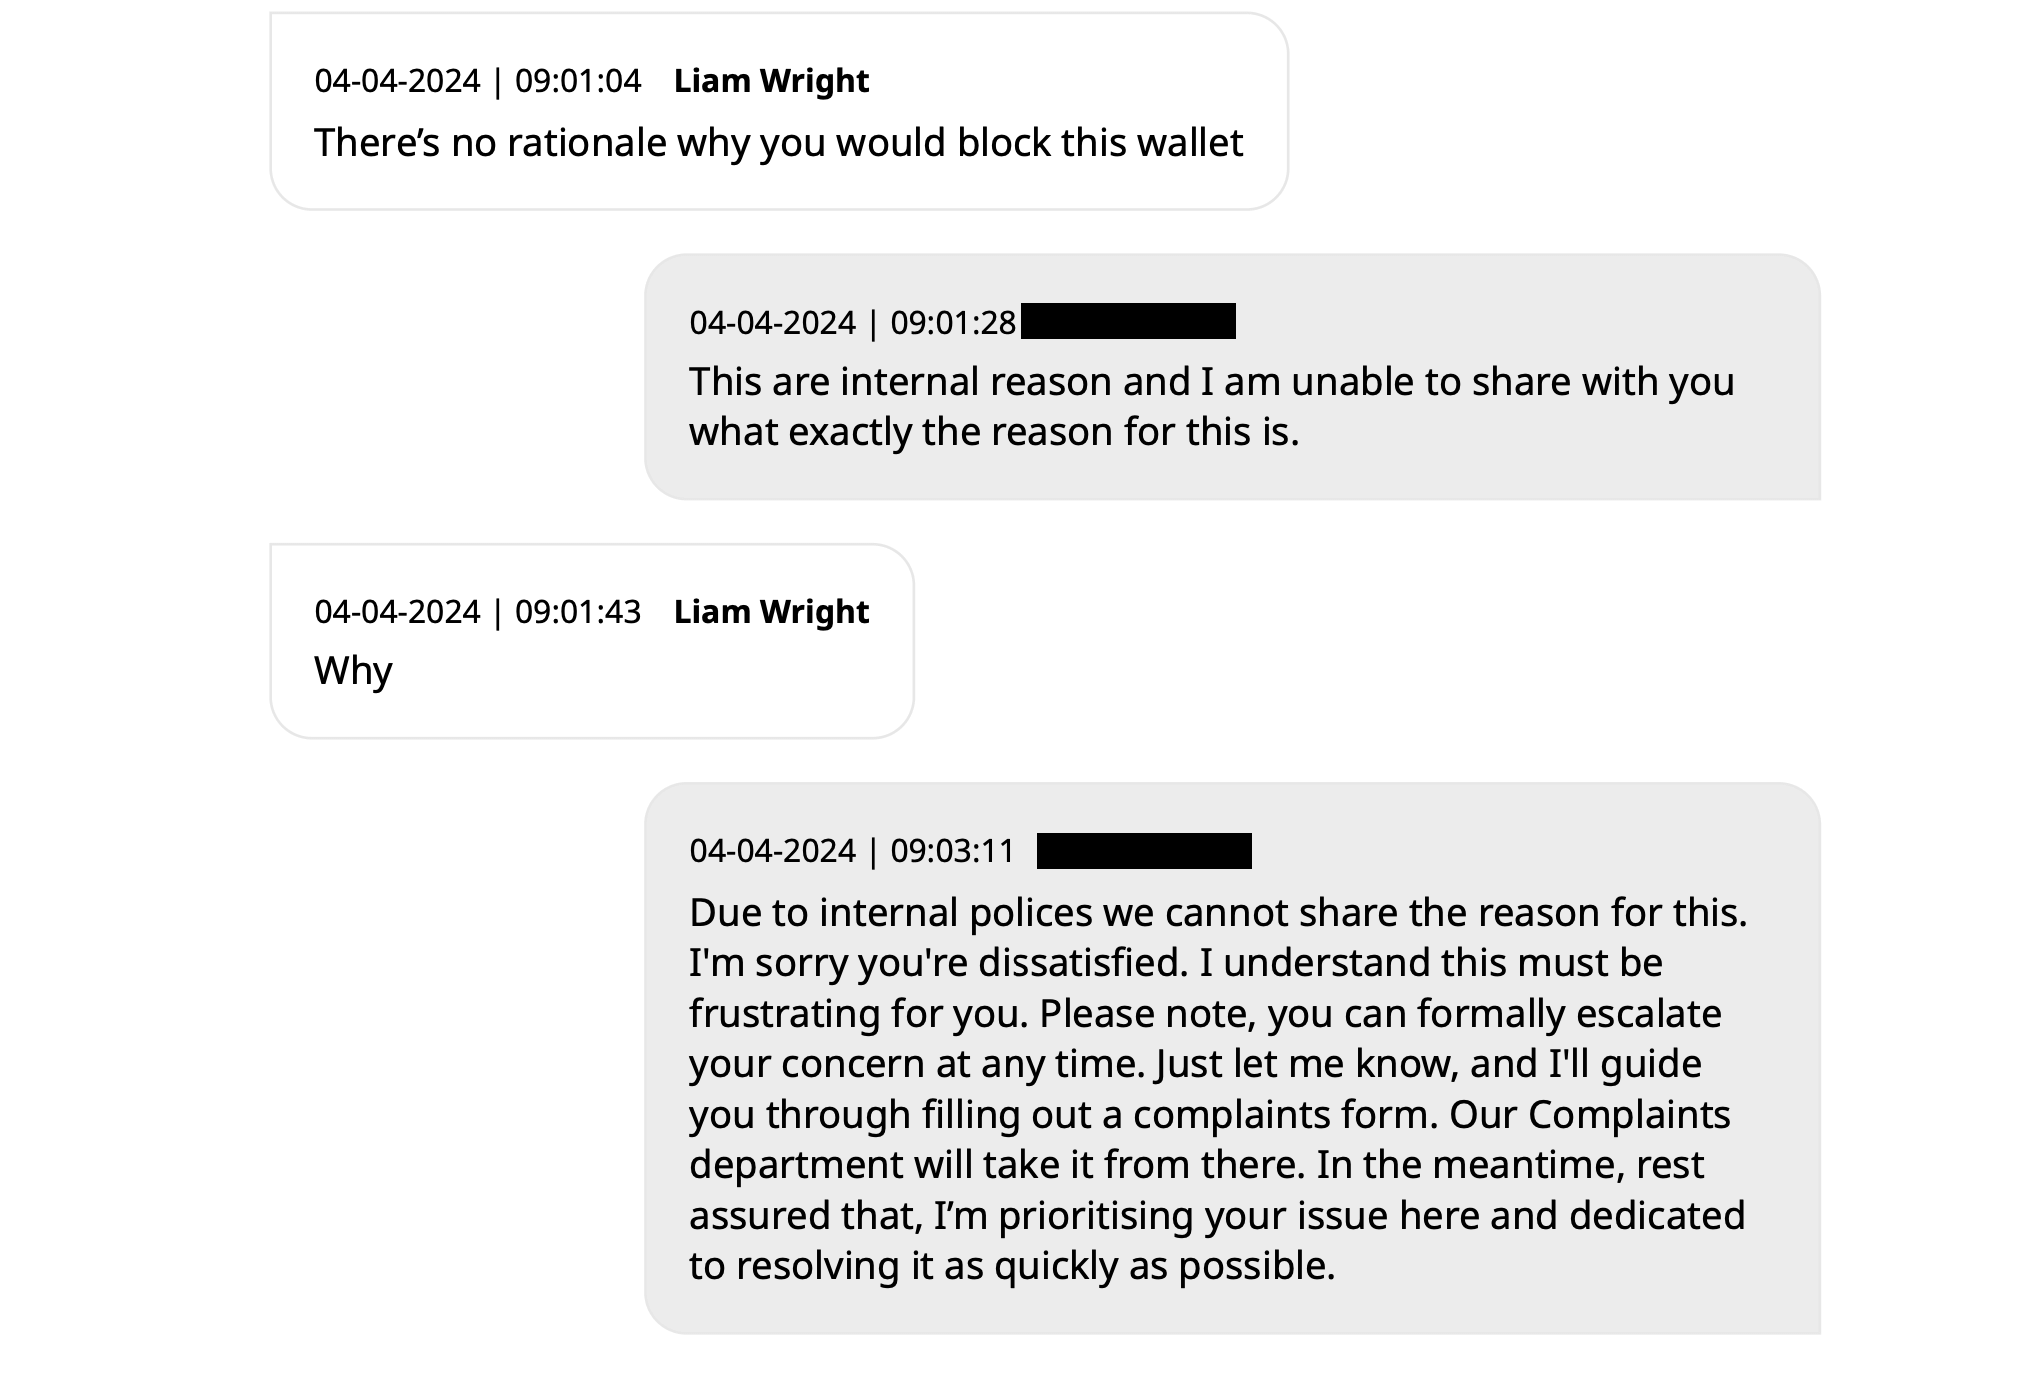This screenshot has height=1374, width=2028.
Task: Click 'I'm sorry you're dissatisfied' text
Action: (x=938, y=962)
